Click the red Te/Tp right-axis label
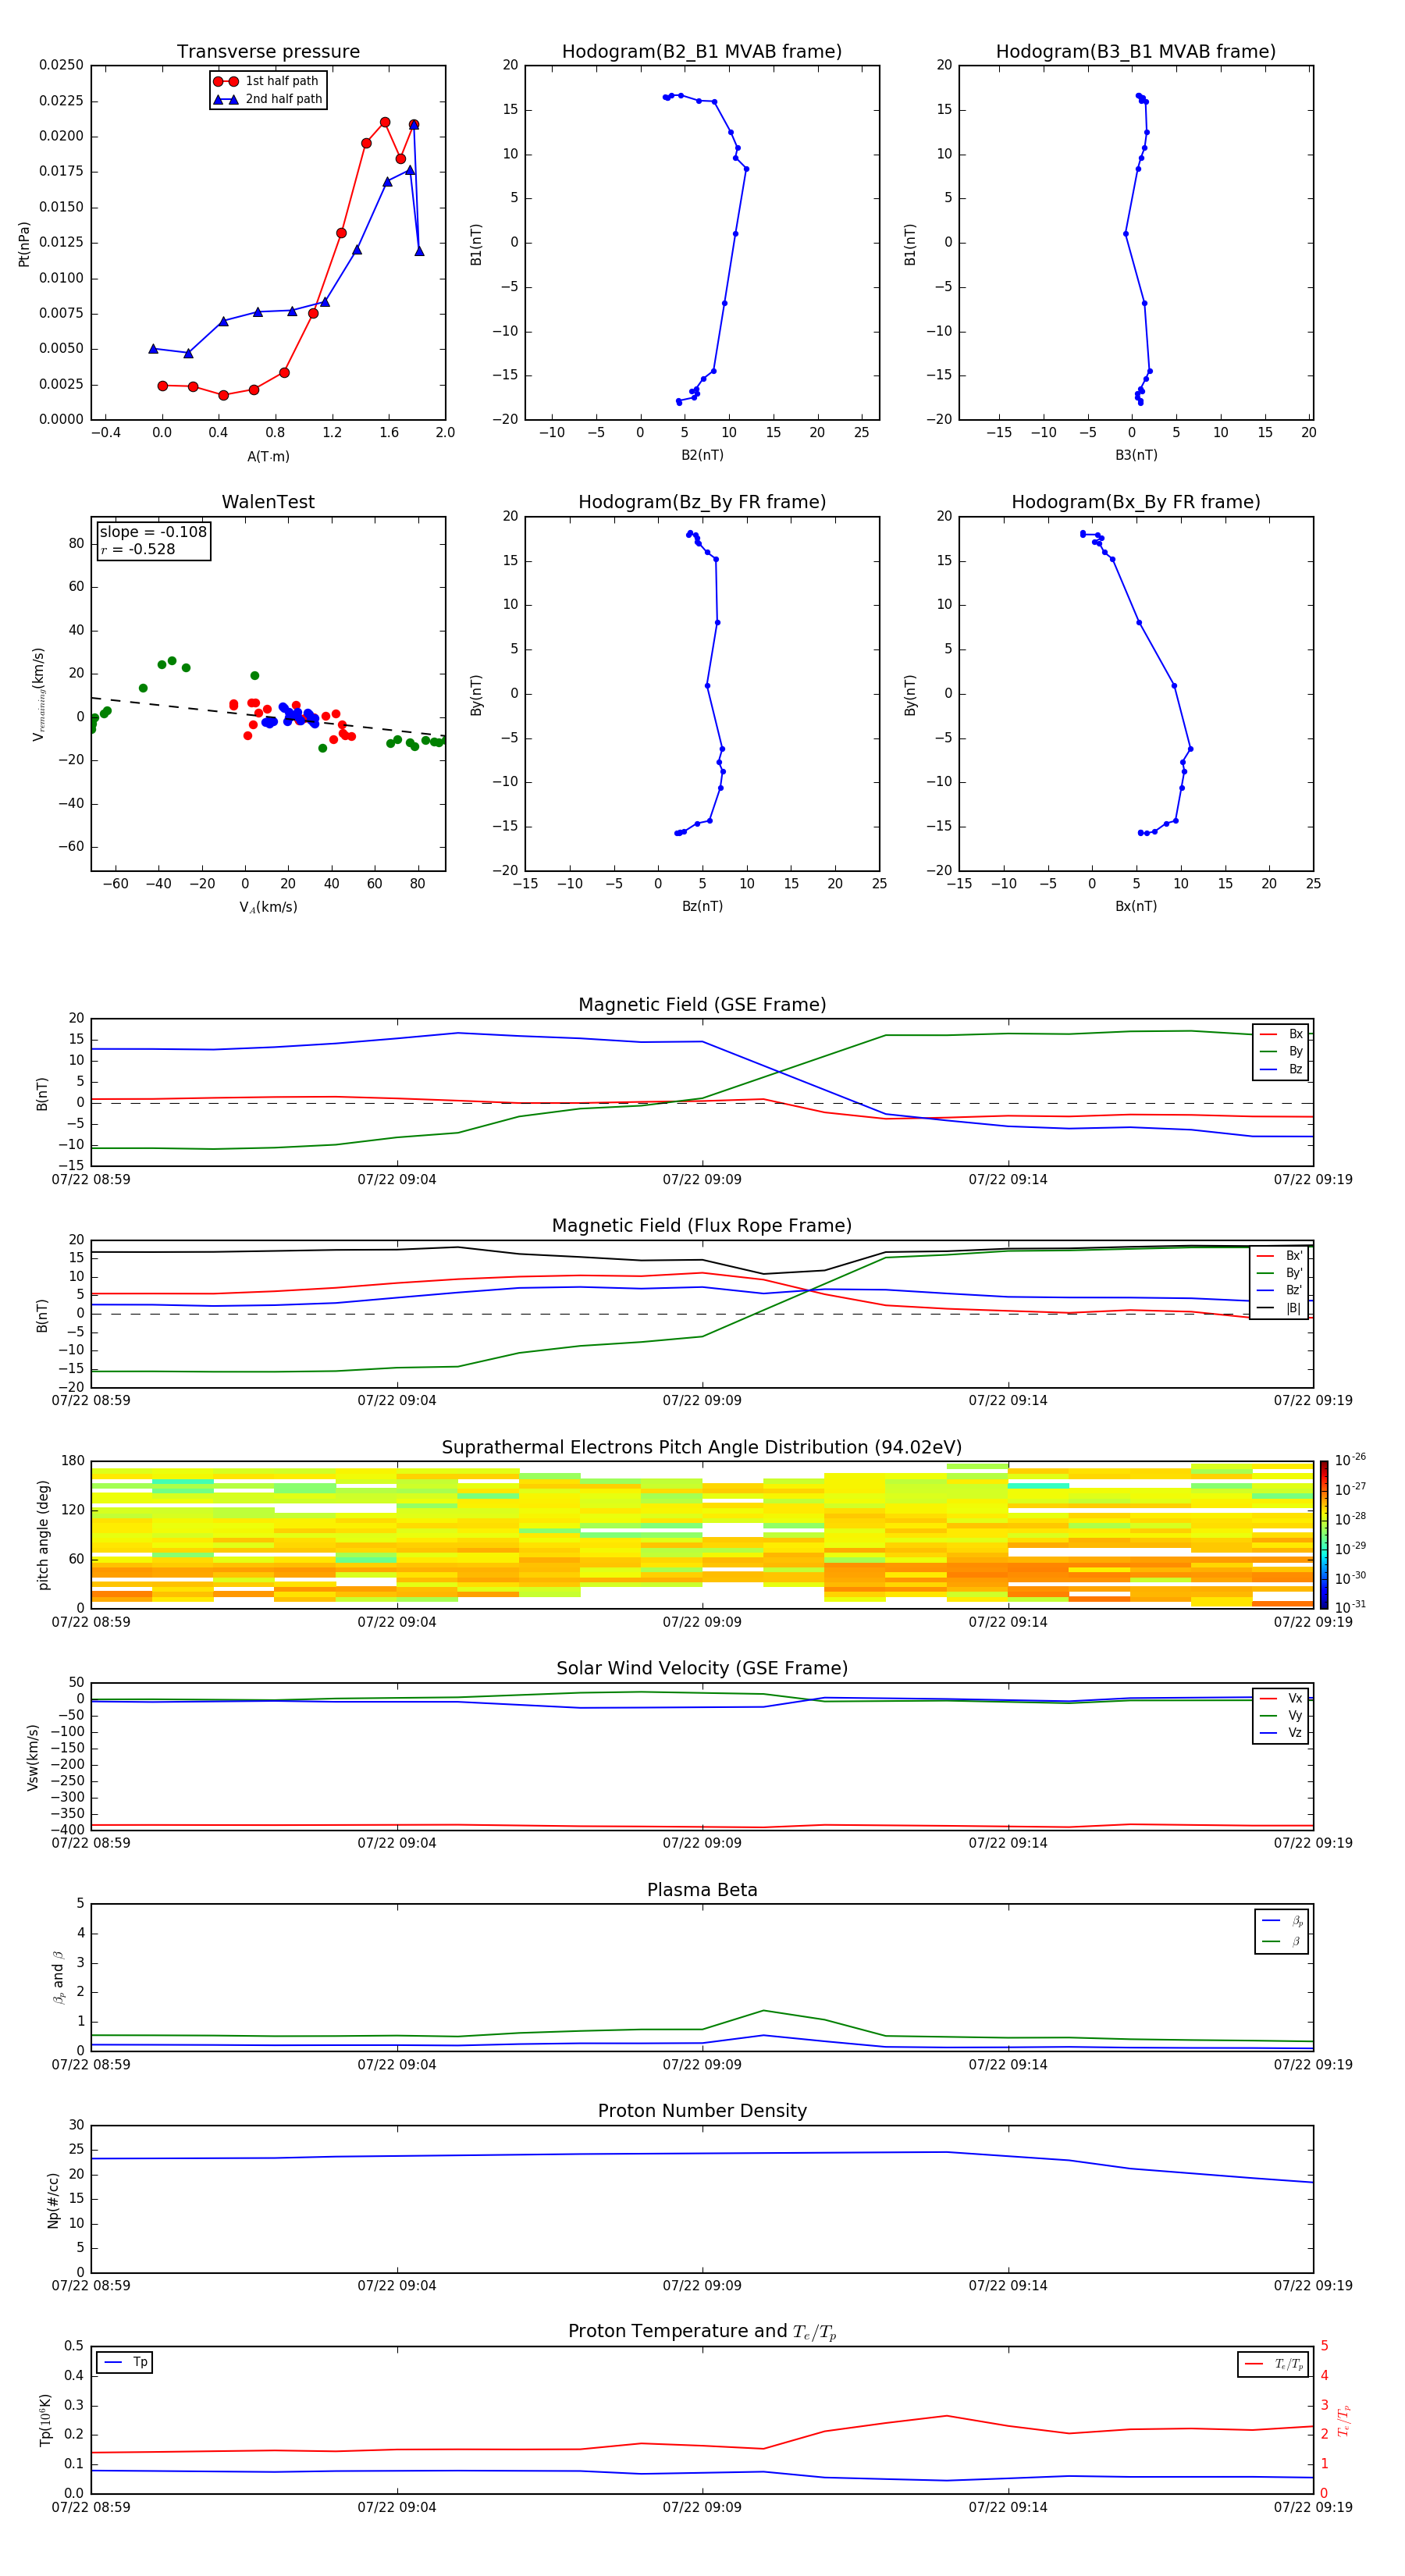The image size is (1405, 2576). click(1343, 2421)
